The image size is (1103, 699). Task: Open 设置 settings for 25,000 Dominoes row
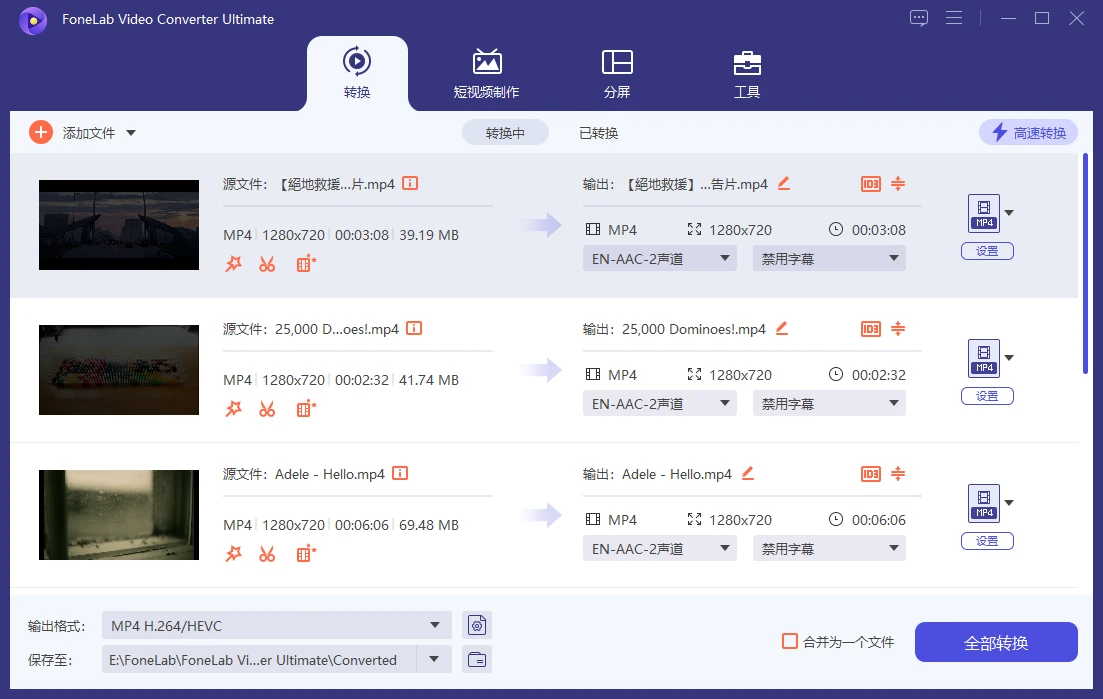tap(987, 395)
